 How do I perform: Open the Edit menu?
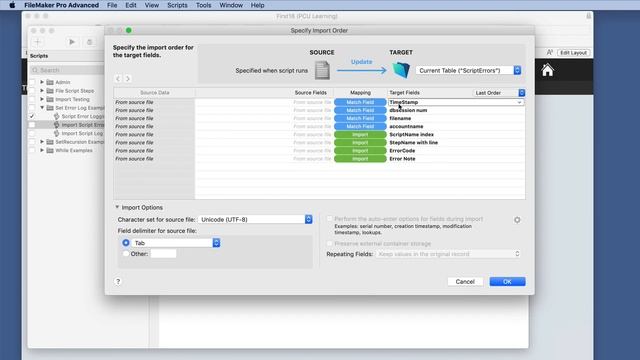coord(131,5)
